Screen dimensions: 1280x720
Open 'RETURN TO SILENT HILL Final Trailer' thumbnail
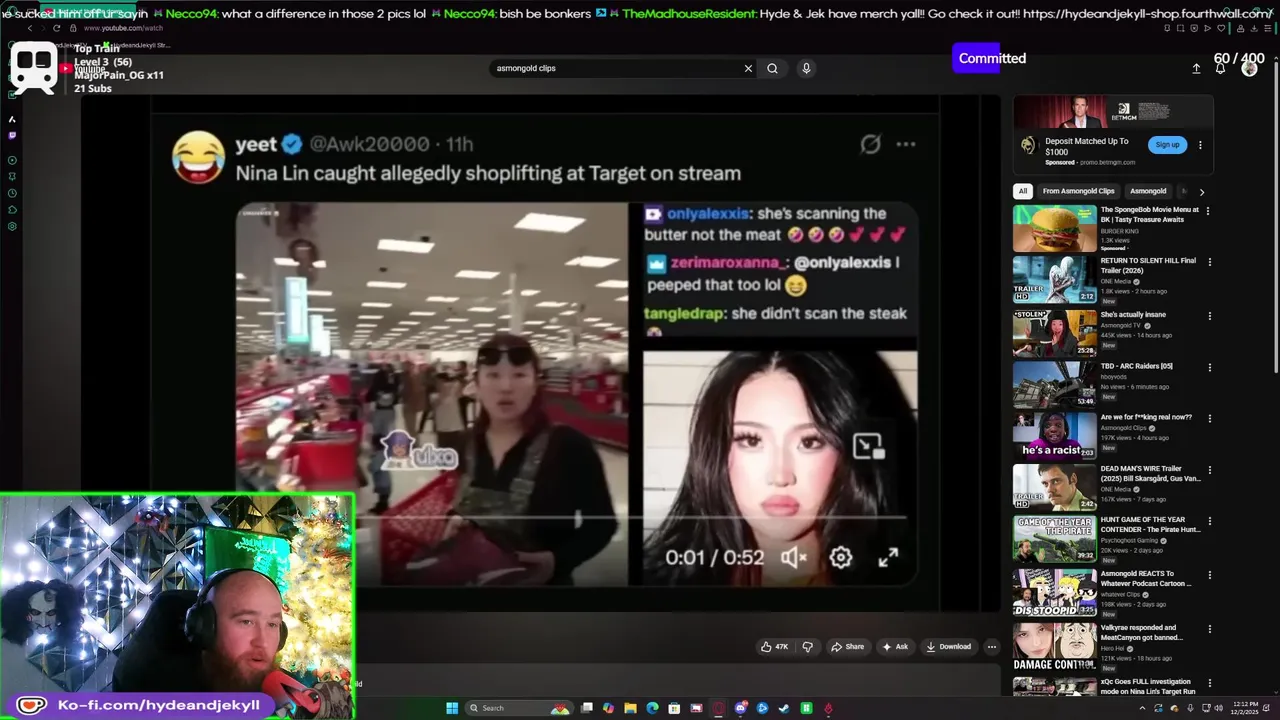click(x=1055, y=279)
